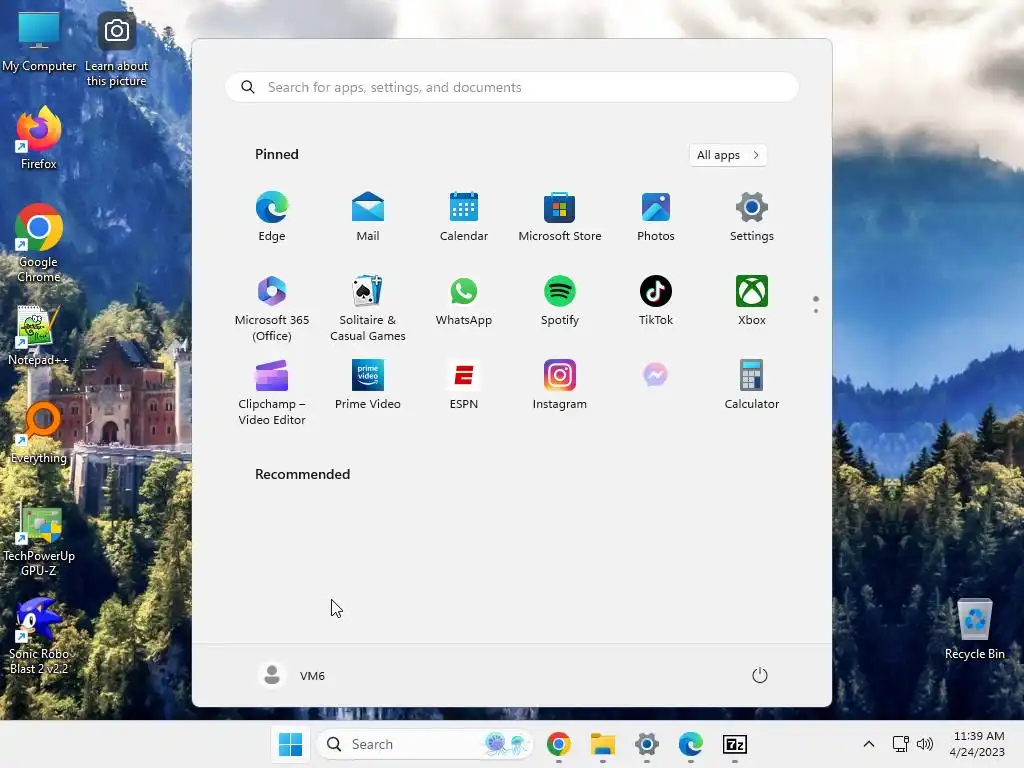1024x768 pixels.
Task: Open the VM6 user account menu
Action: coord(292,675)
